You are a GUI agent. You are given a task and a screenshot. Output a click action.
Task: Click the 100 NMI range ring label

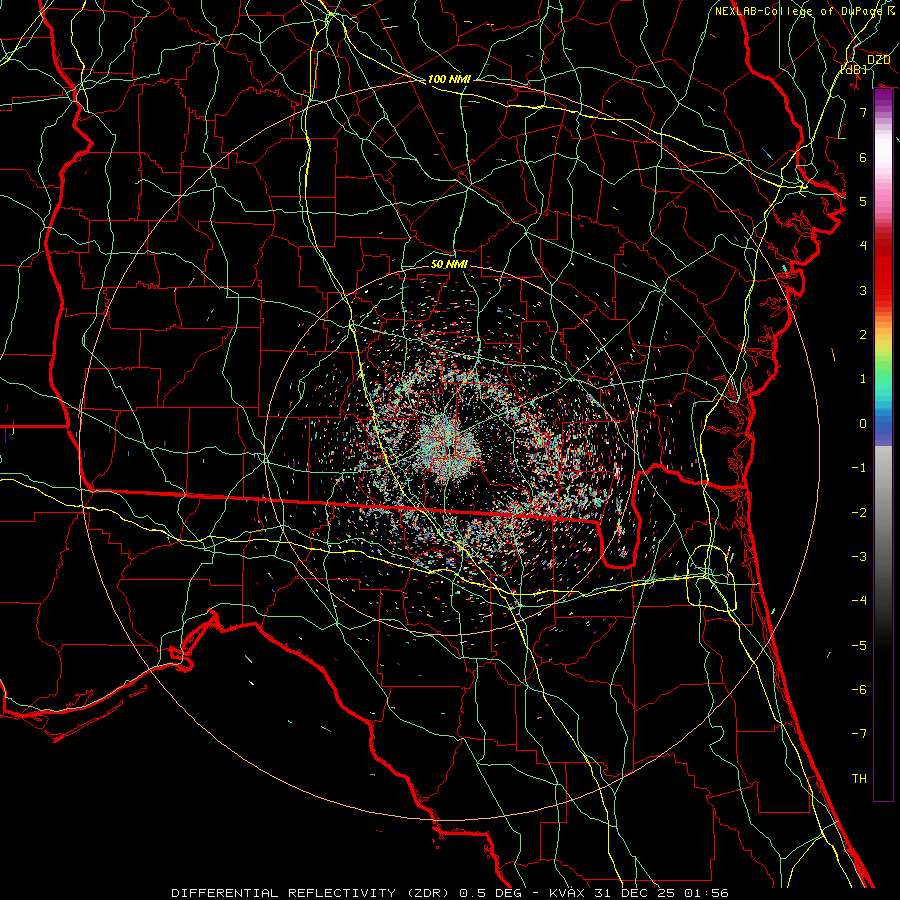pos(449,79)
